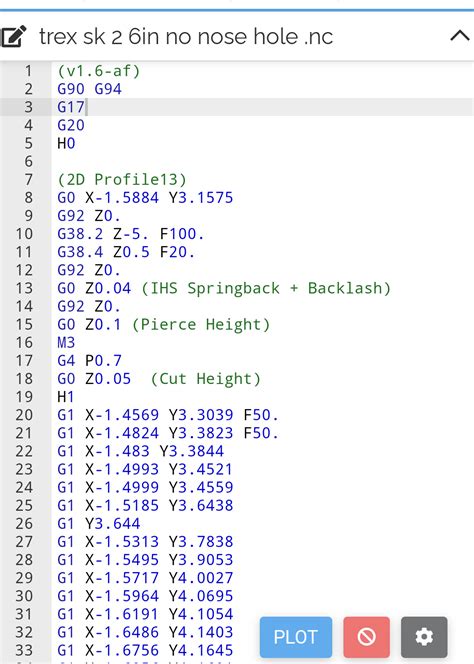The height and width of the screenshot is (664, 474).
Task: Click line 'G1 X-1.5495 Y3.9053'
Action: click(x=145, y=560)
